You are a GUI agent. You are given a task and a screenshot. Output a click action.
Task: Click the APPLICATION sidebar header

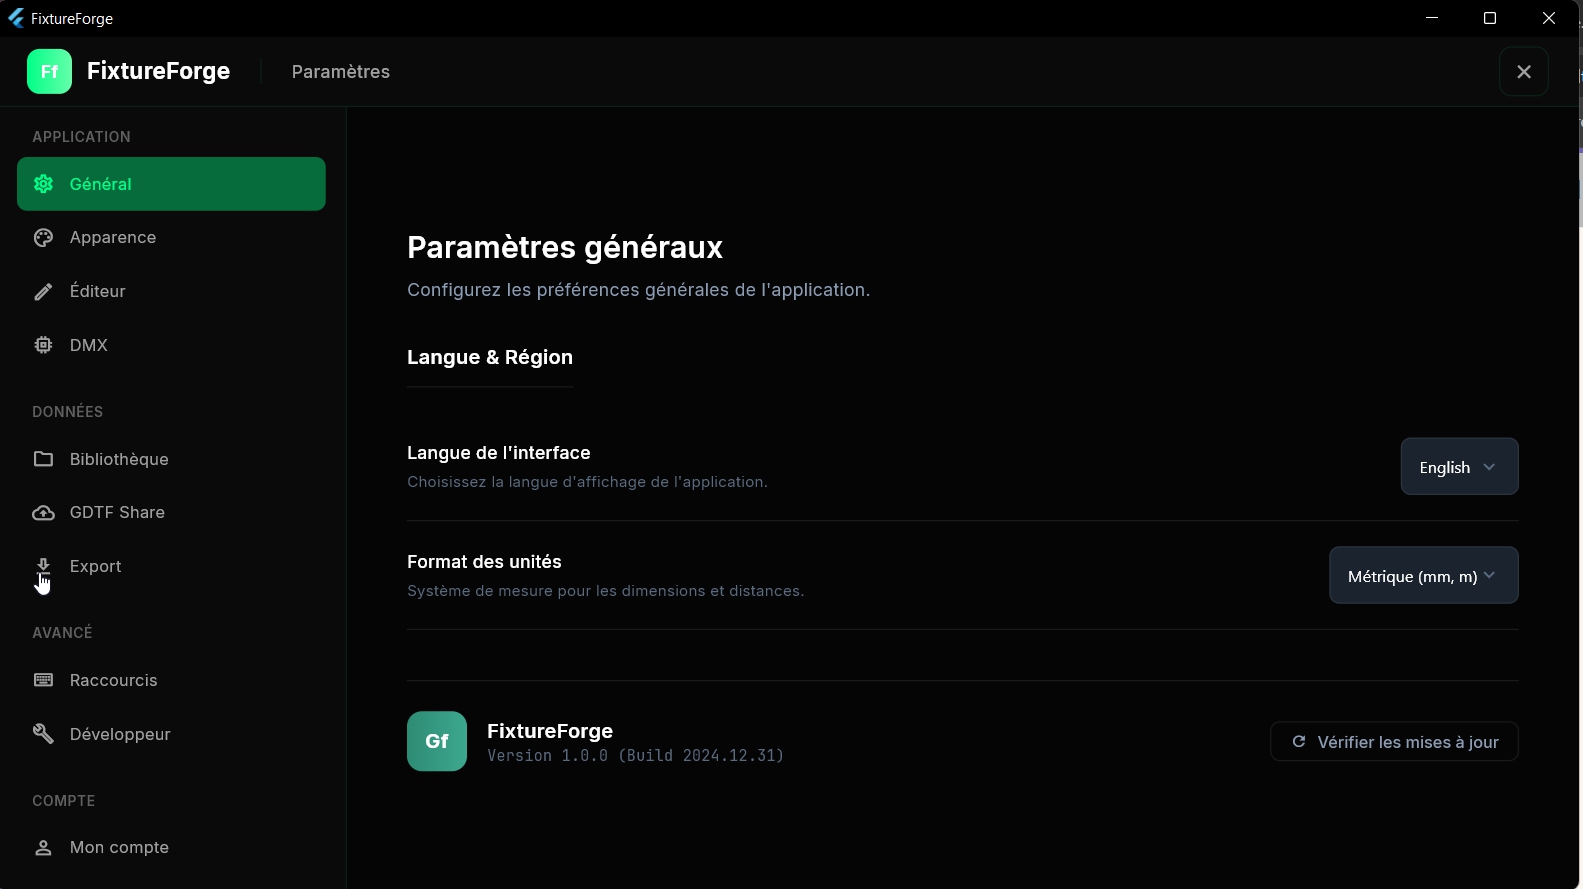[x=81, y=137]
